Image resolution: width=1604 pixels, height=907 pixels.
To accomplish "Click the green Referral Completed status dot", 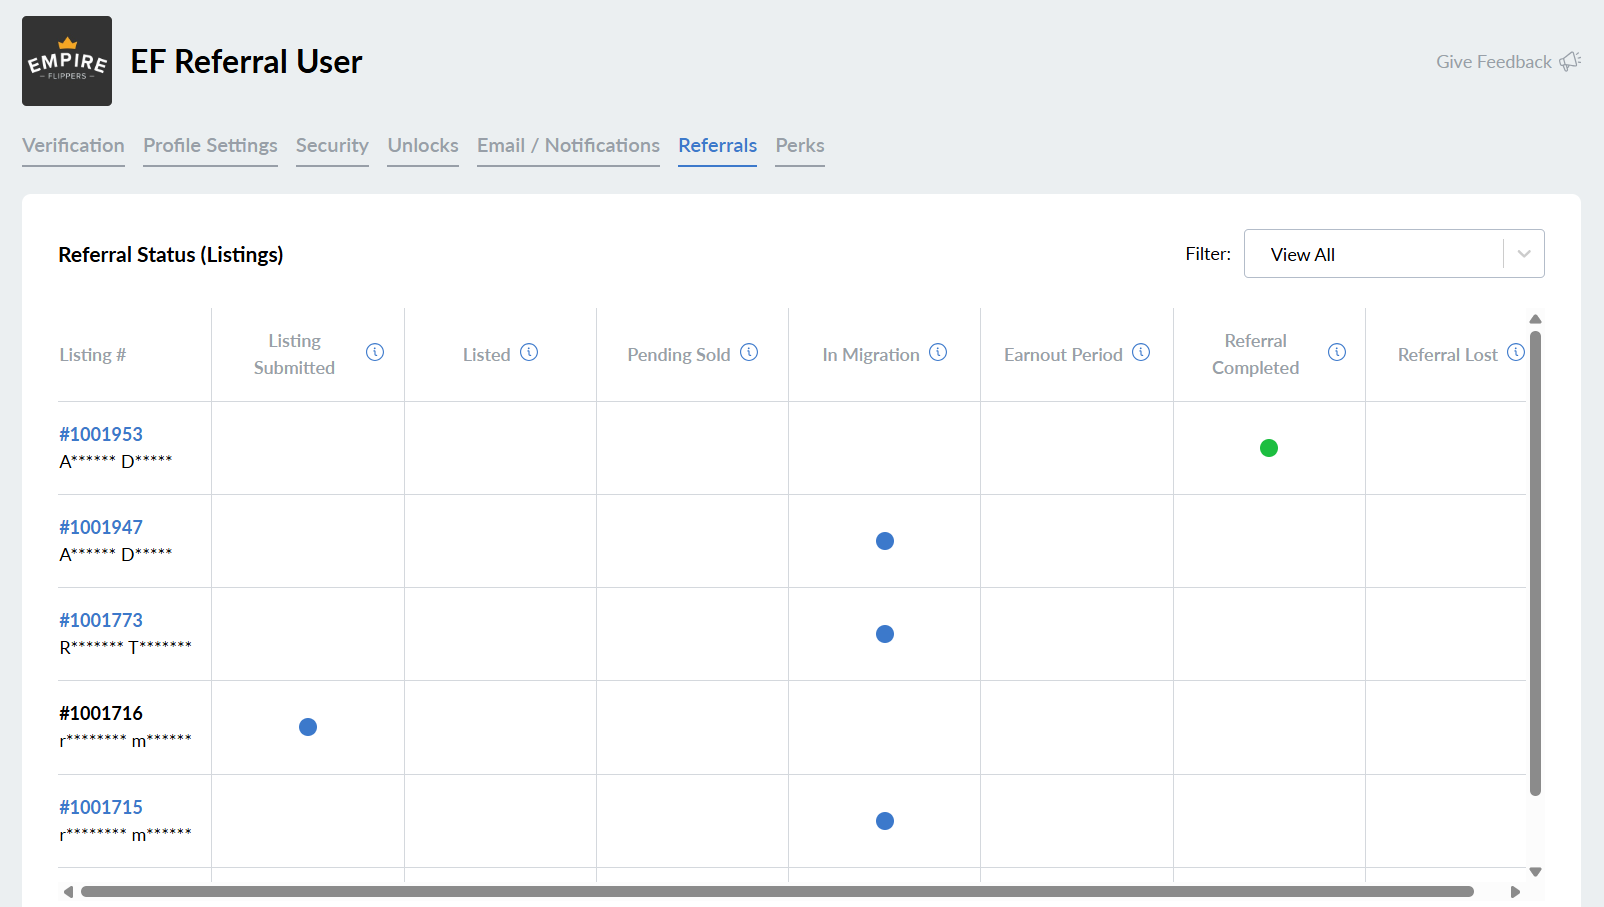I will [x=1269, y=448].
